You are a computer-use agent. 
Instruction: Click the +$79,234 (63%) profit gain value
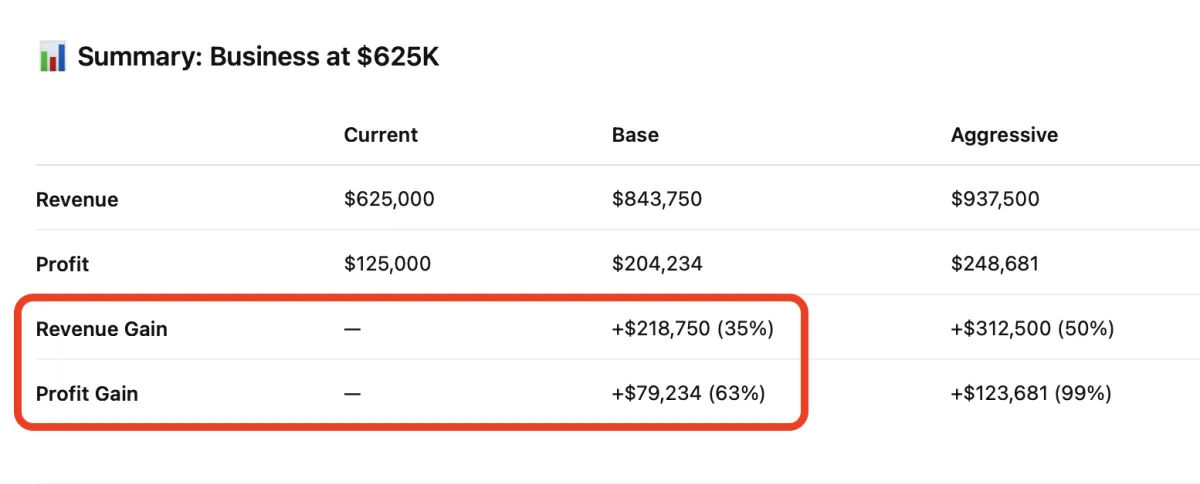click(x=688, y=394)
